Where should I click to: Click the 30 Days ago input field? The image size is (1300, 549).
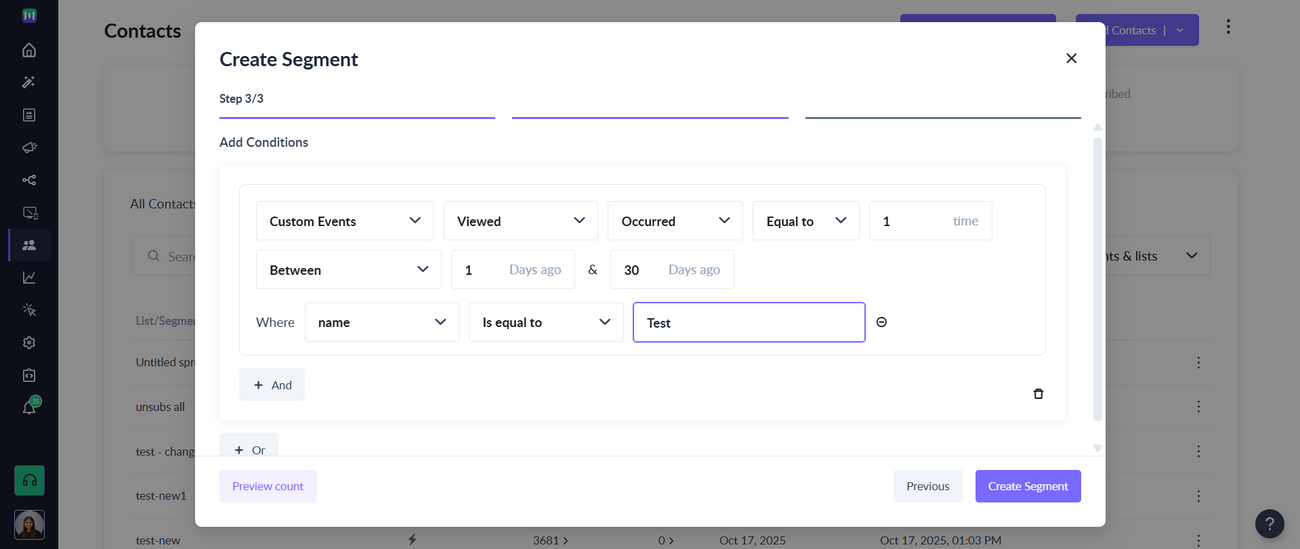[x=672, y=270]
